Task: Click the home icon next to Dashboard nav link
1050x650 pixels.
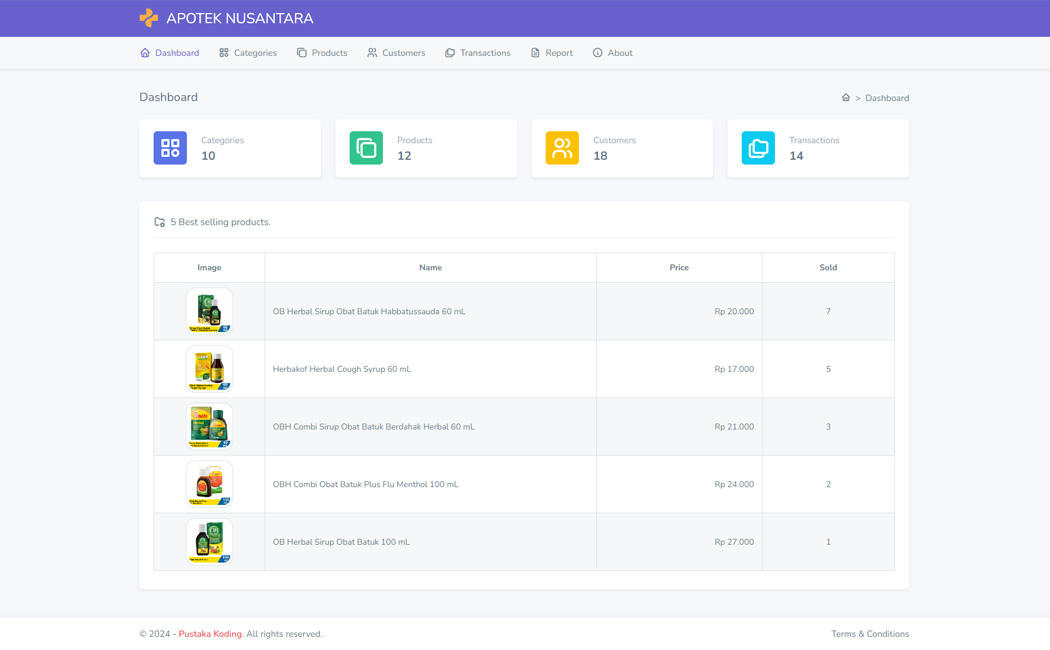Action: [x=143, y=52]
